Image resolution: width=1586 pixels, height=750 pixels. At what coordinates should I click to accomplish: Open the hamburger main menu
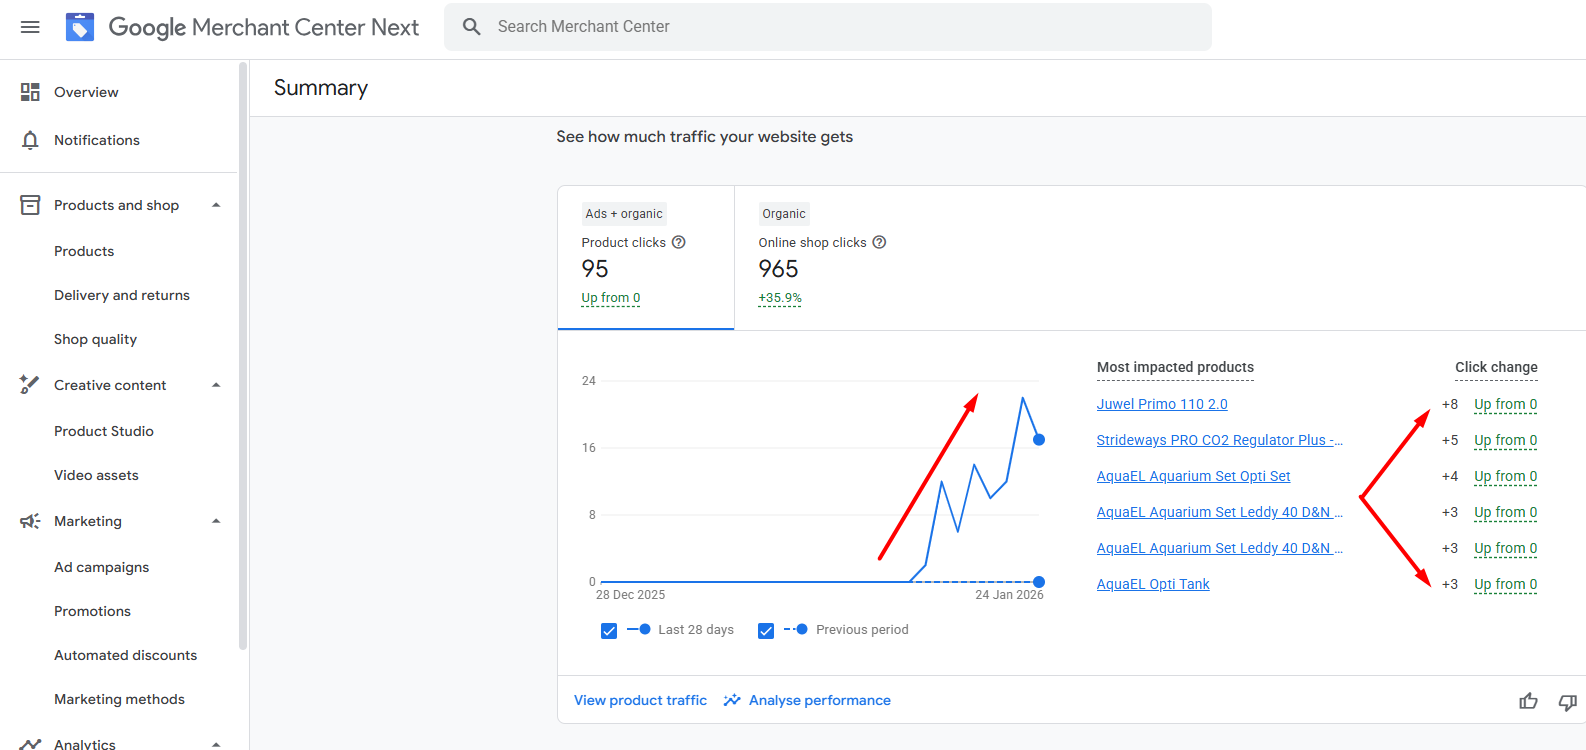pos(30,27)
